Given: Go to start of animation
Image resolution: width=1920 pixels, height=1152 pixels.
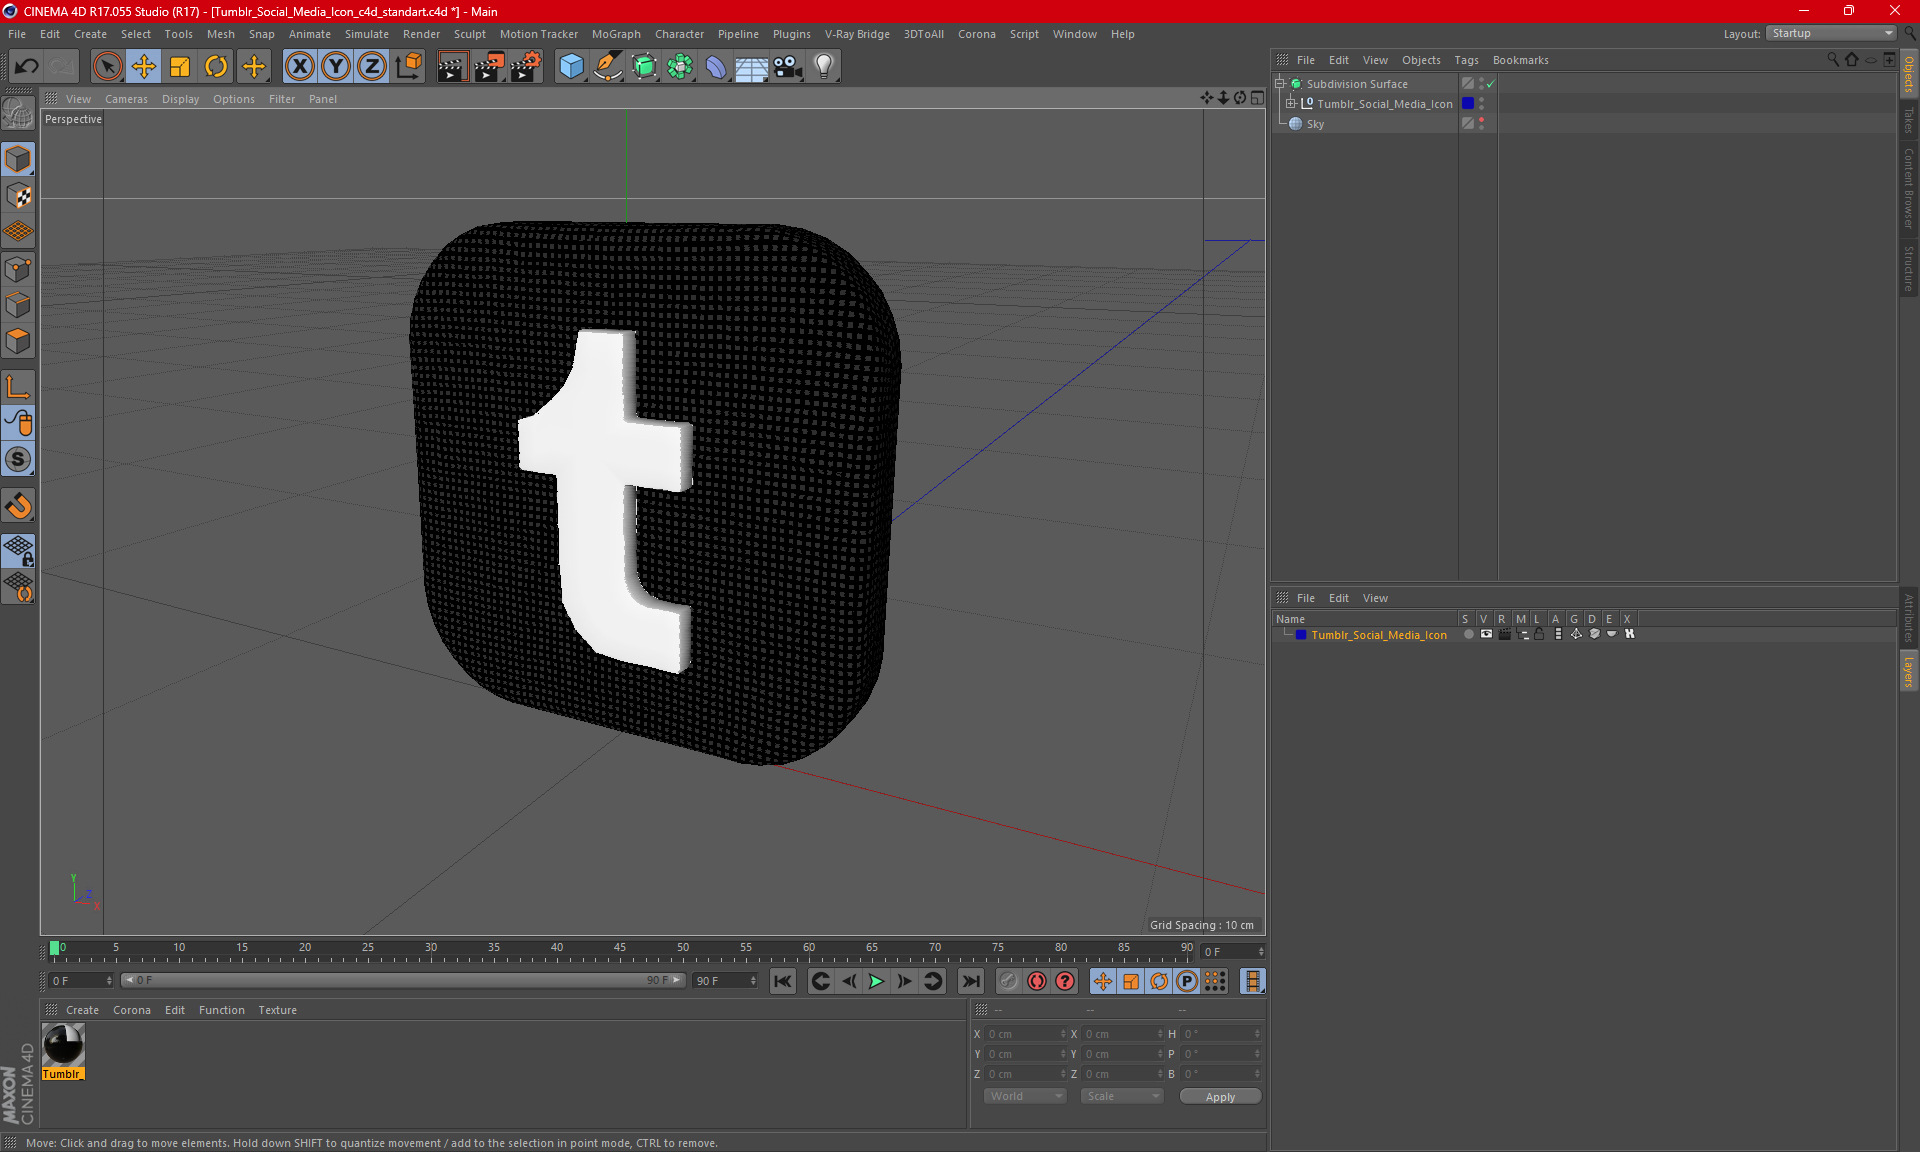Looking at the screenshot, I should (783, 981).
